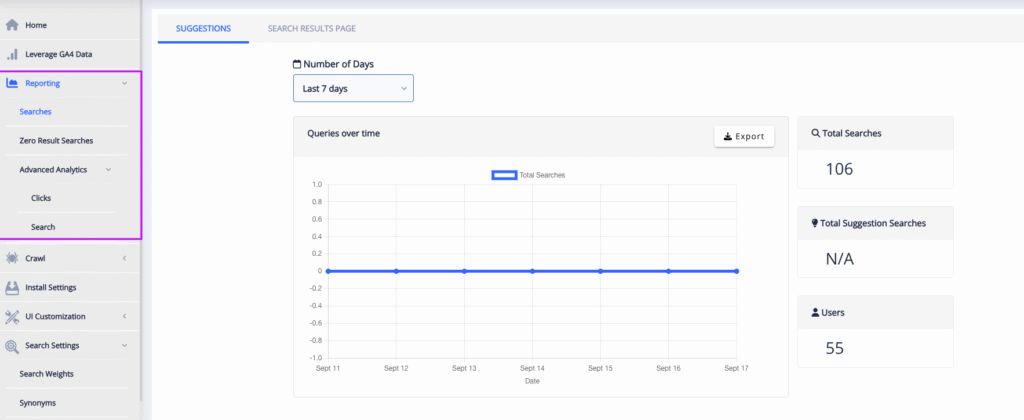Select the Suggestions tab
1024x420 pixels.
pos(203,28)
